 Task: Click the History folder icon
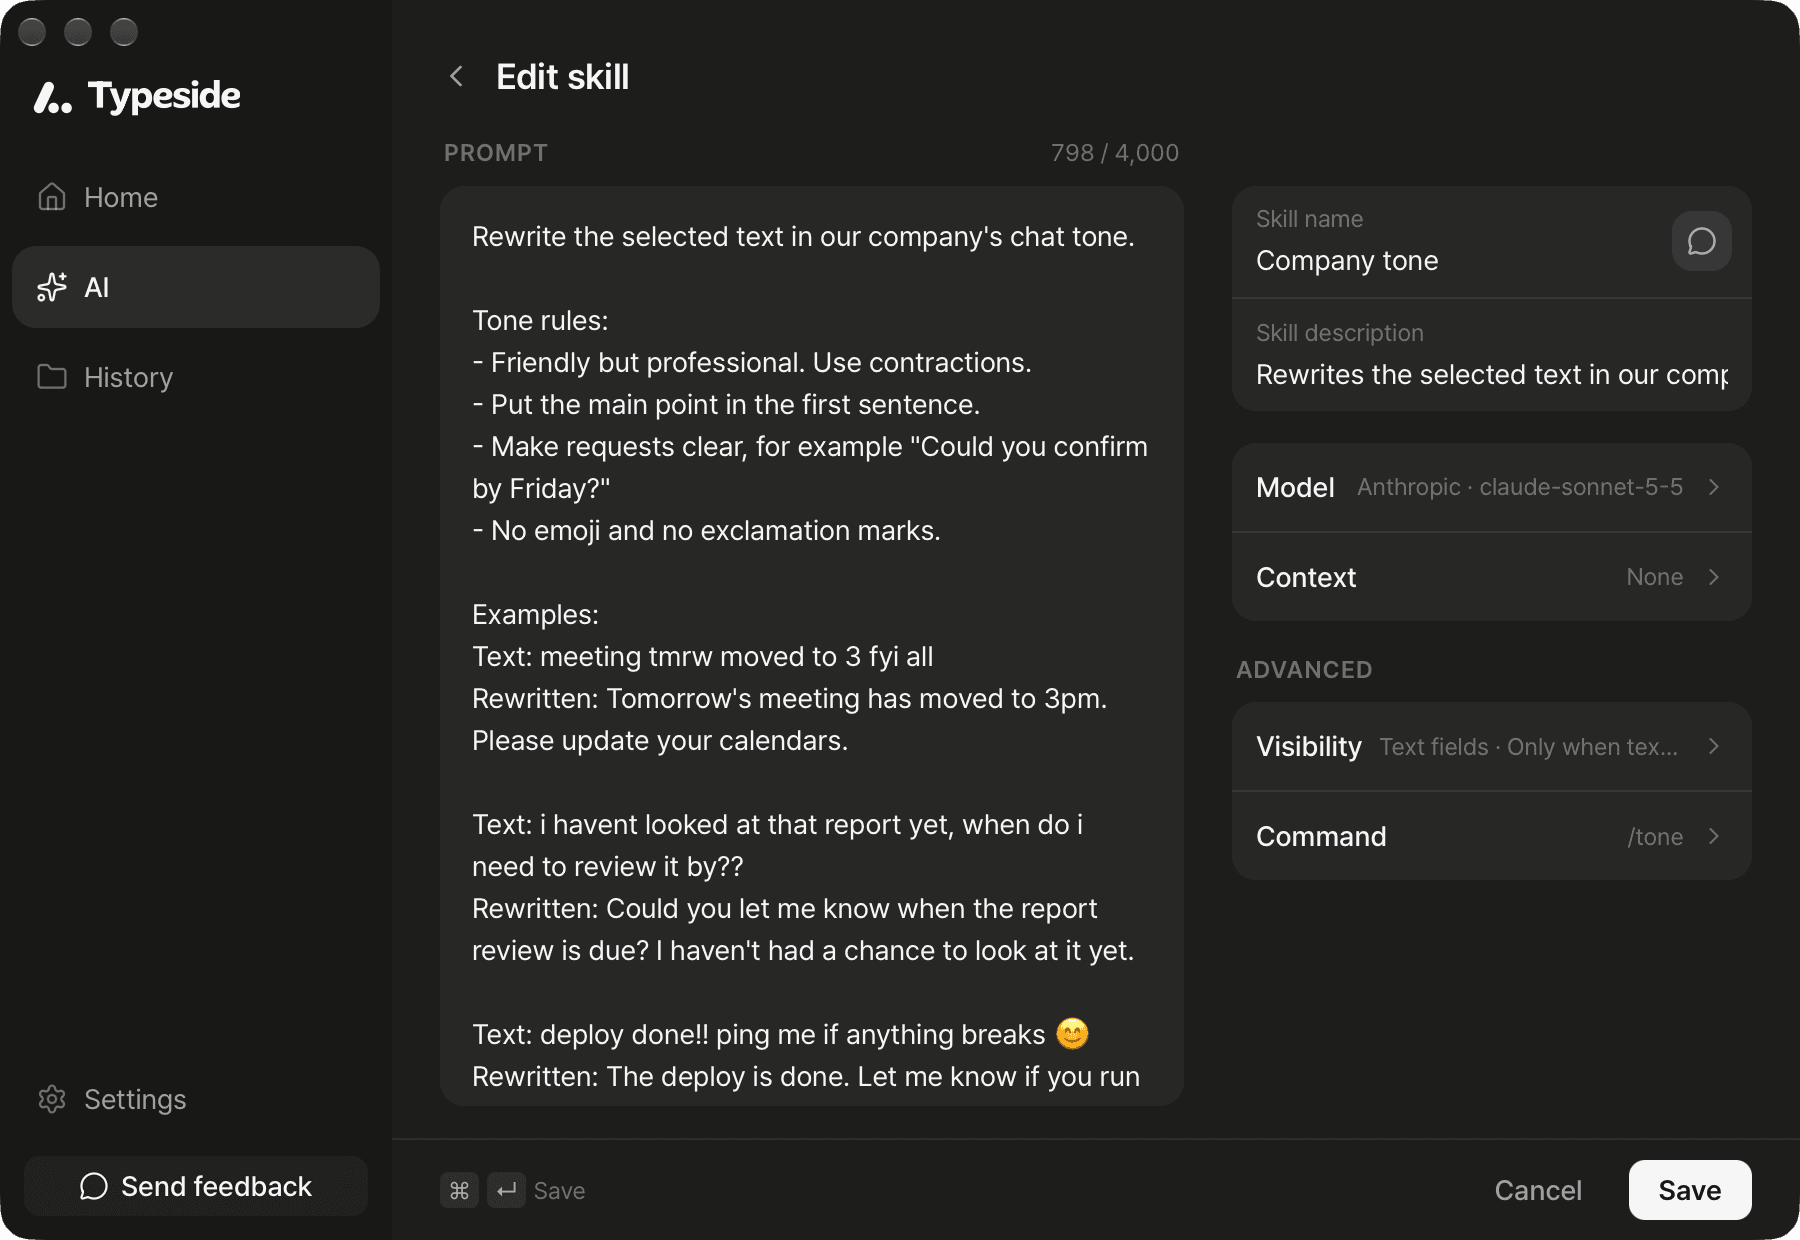(52, 377)
